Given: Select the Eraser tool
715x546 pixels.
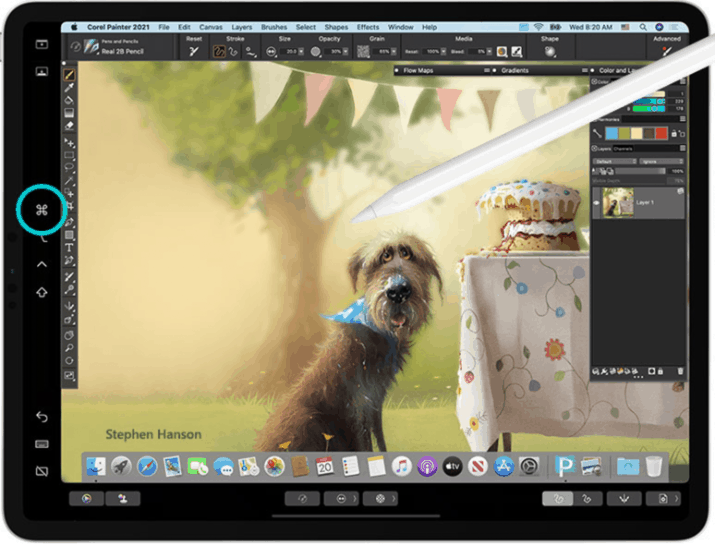Looking at the screenshot, I should point(69,125).
